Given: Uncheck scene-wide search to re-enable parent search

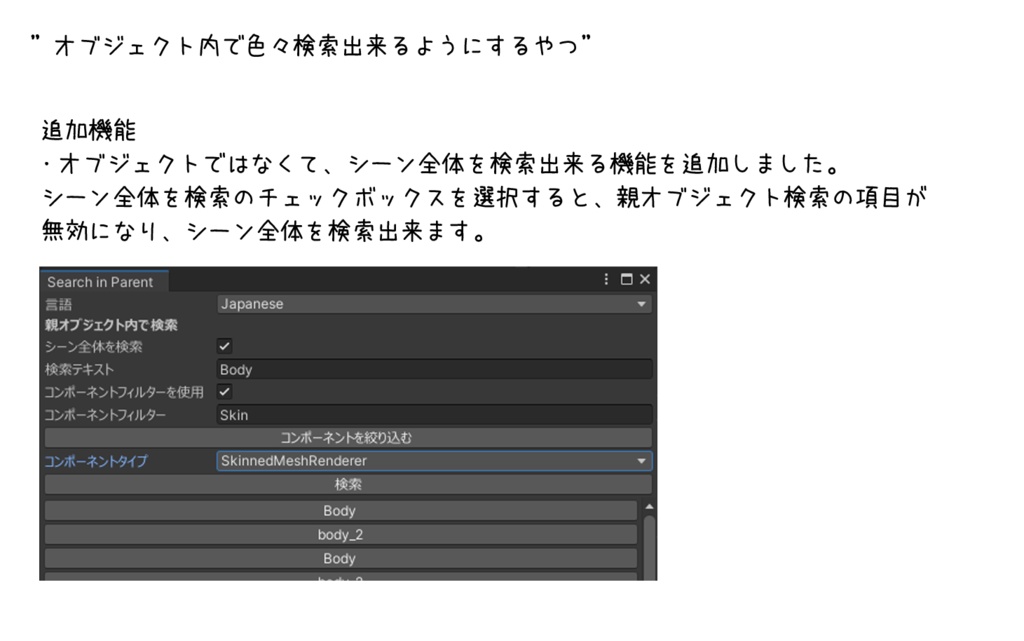Looking at the screenshot, I should coord(222,345).
